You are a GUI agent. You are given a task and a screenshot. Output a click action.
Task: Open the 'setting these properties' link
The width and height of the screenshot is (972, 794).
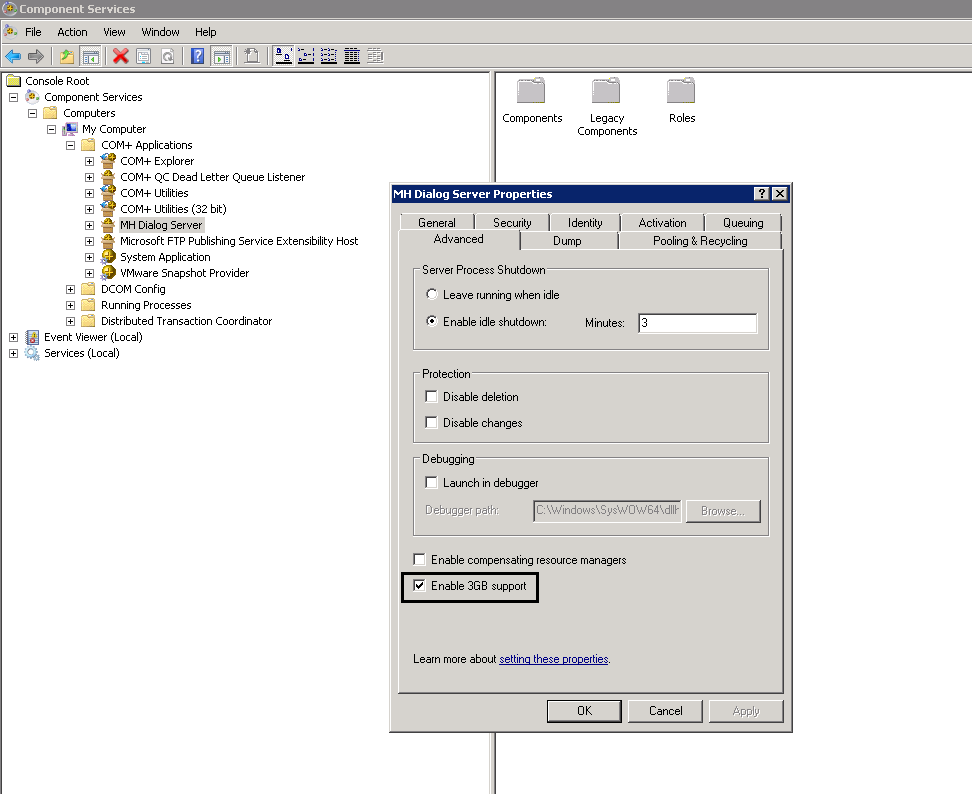click(554, 659)
